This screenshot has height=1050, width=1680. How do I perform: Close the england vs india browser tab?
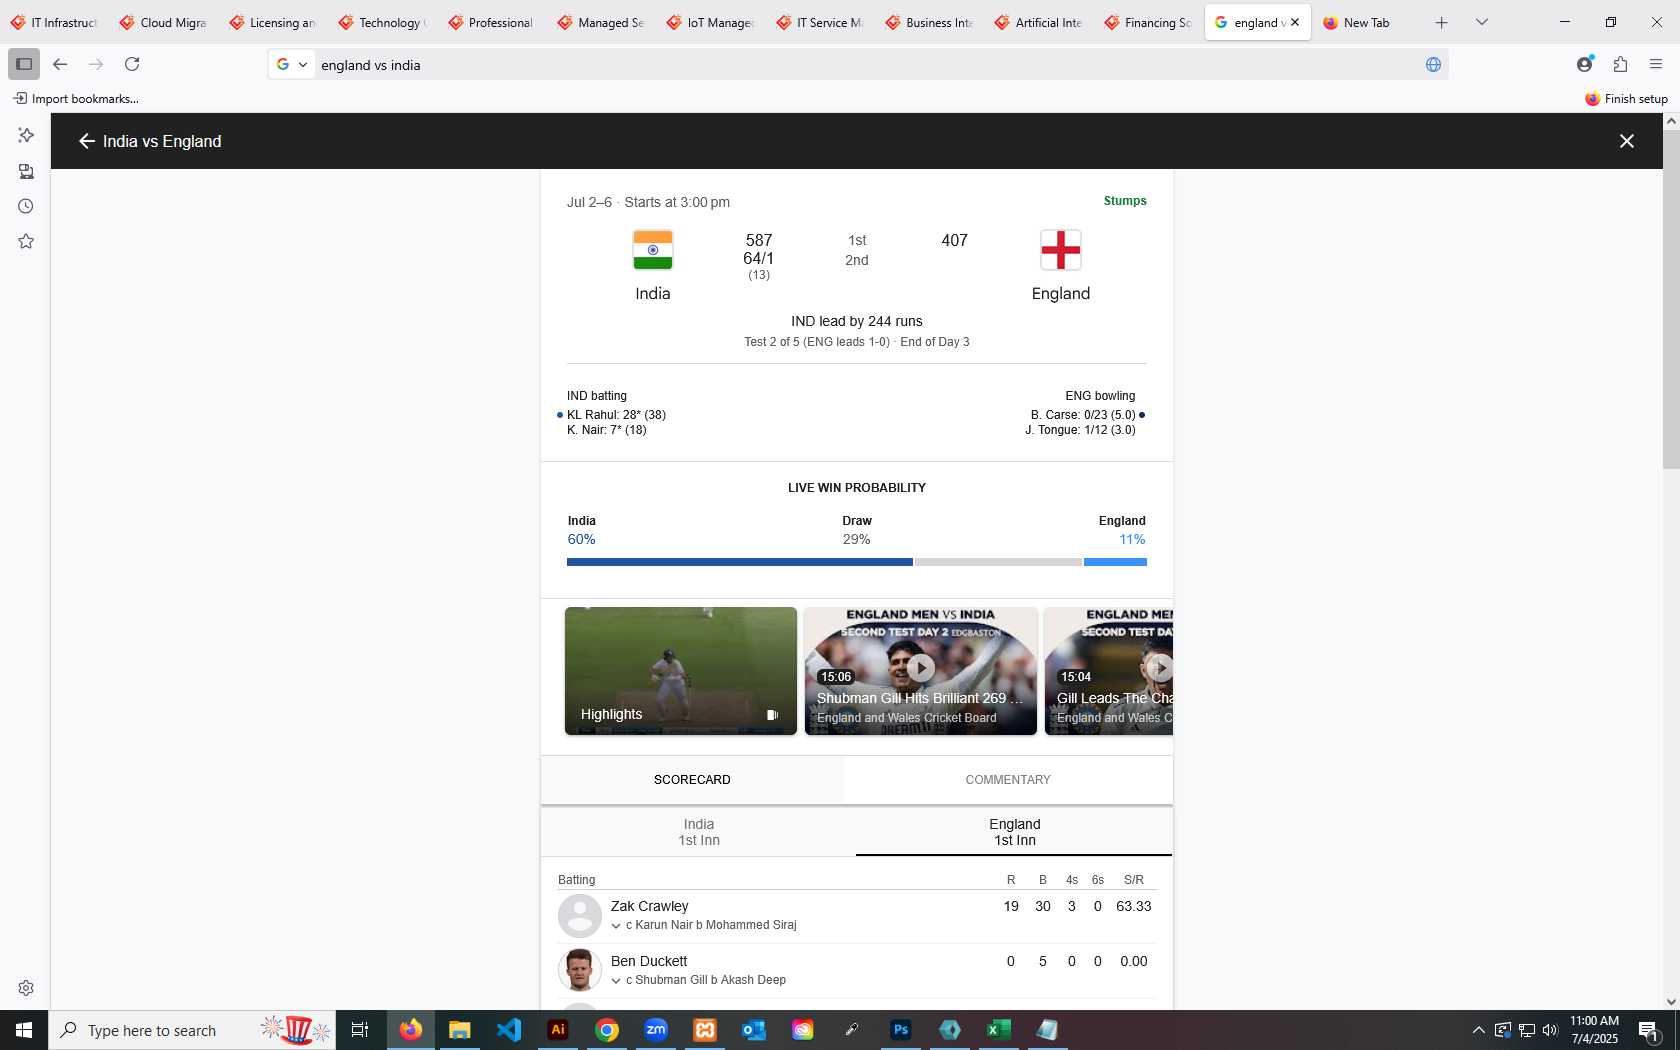click(1295, 22)
